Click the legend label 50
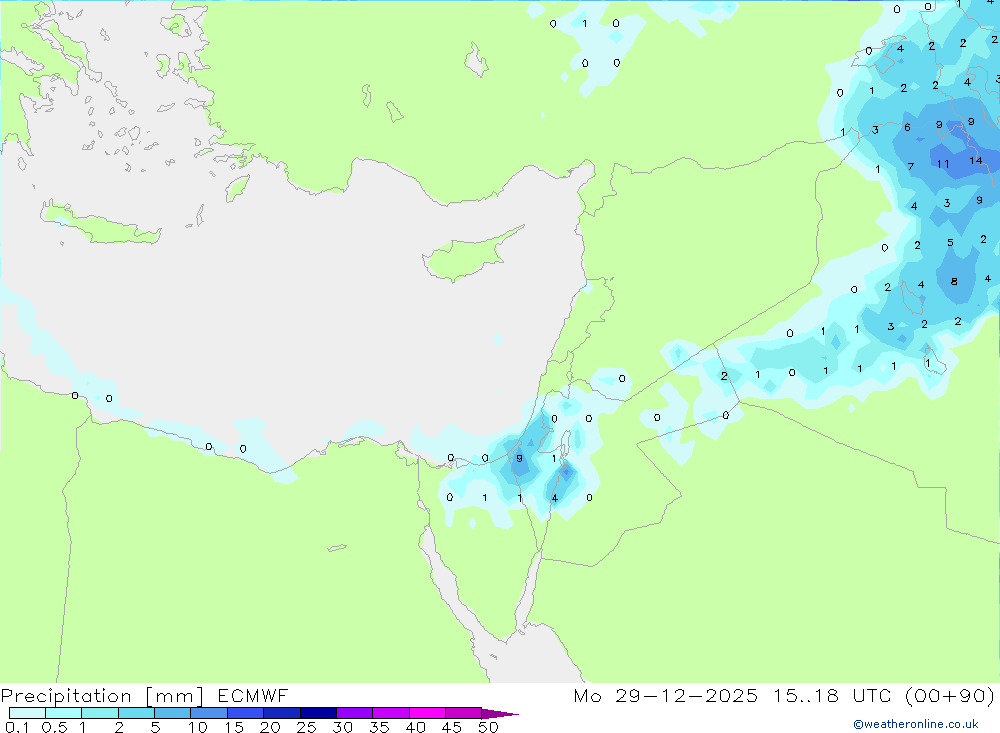The image size is (1000, 733). coord(488,727)
